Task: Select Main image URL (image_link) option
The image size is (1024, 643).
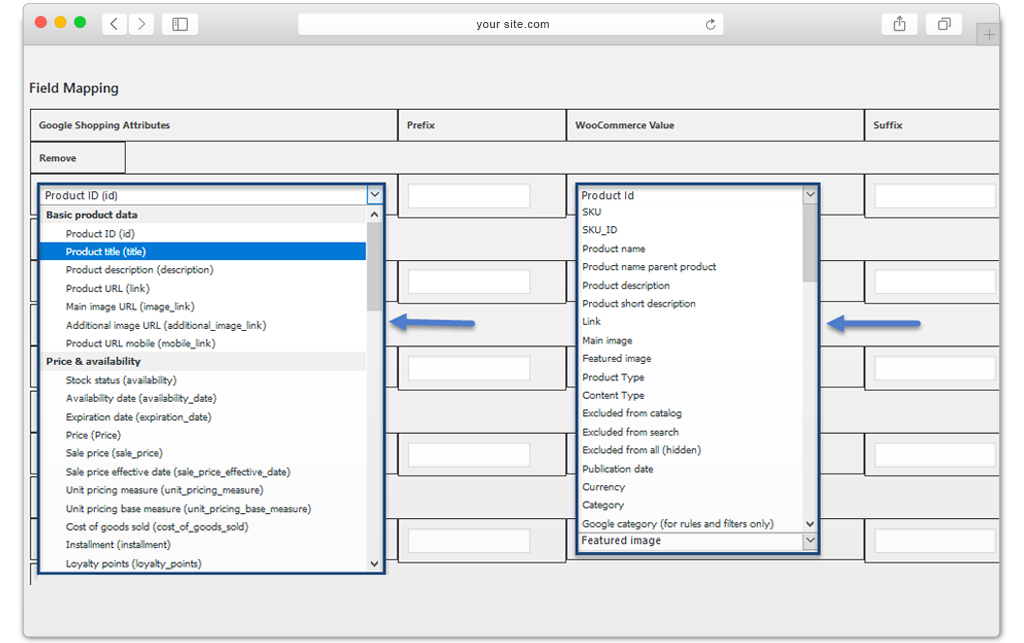Action: 130,307
